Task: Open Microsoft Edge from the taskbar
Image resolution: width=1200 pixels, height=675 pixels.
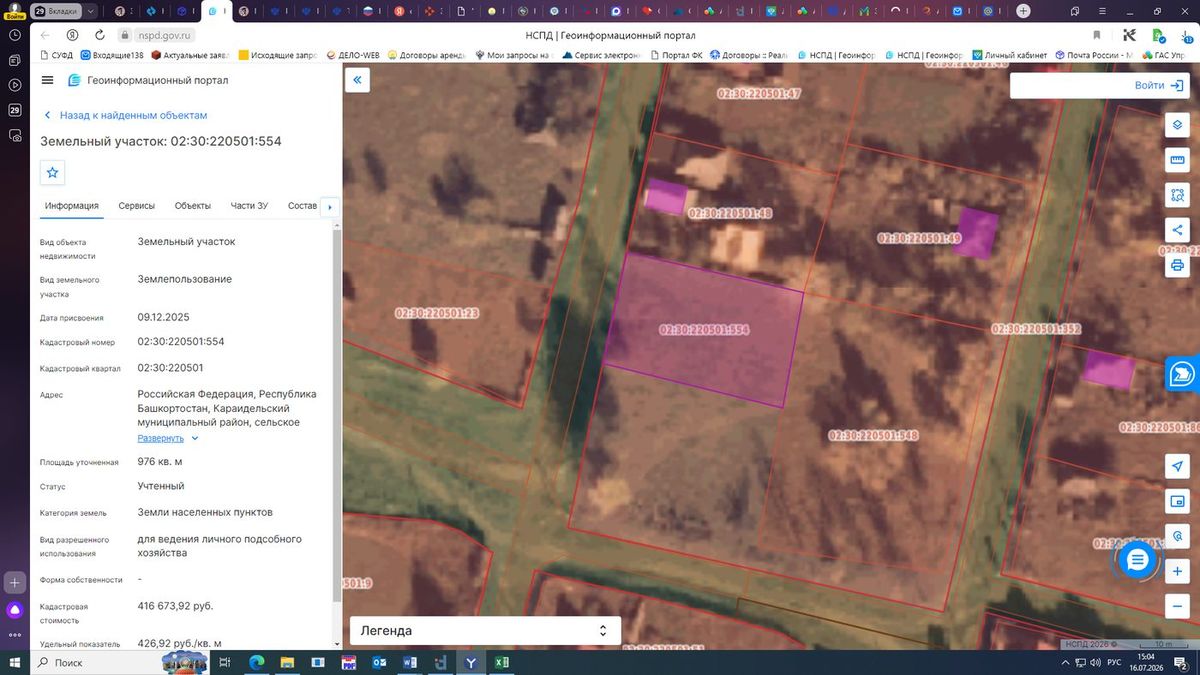Action: click(x=256, y=662)
